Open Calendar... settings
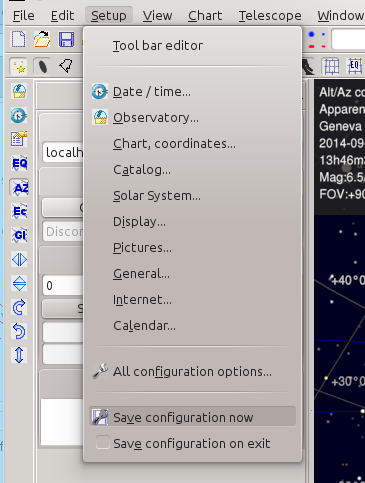The width and height of the screenshot is (365, 483). [192, 326]
